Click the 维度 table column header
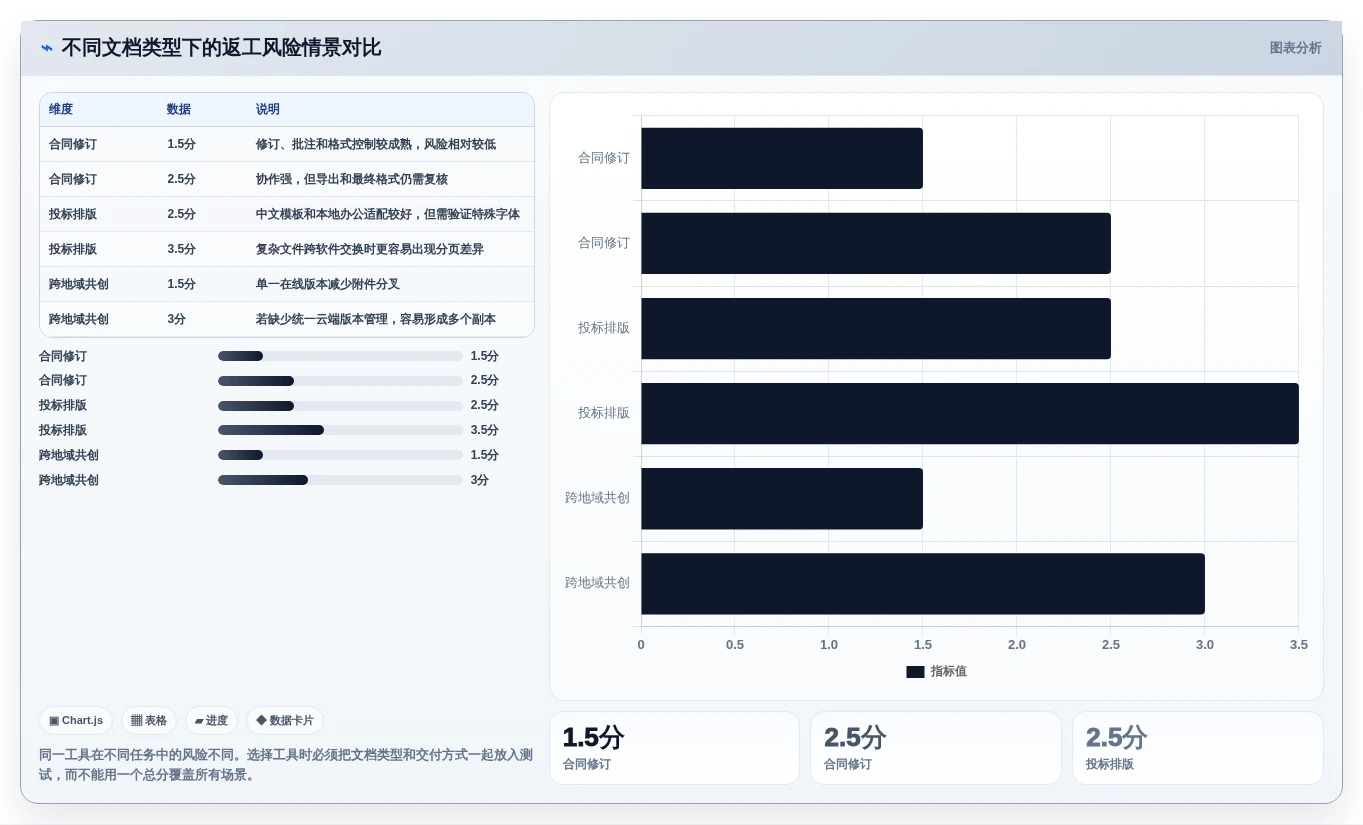The image size is (1363, 825). [x=61, y=109]
